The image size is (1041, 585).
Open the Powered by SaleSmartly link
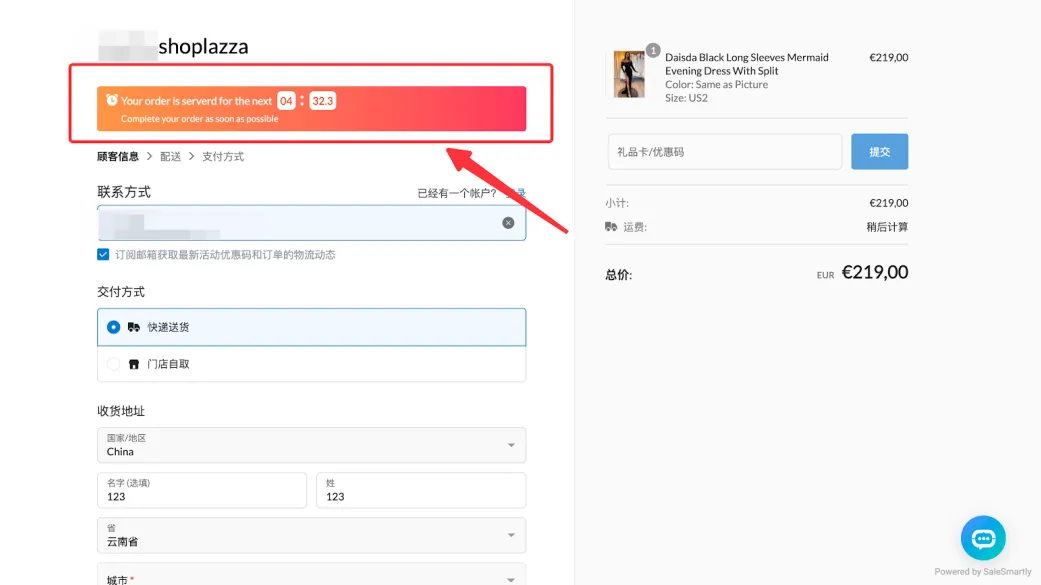983,572
